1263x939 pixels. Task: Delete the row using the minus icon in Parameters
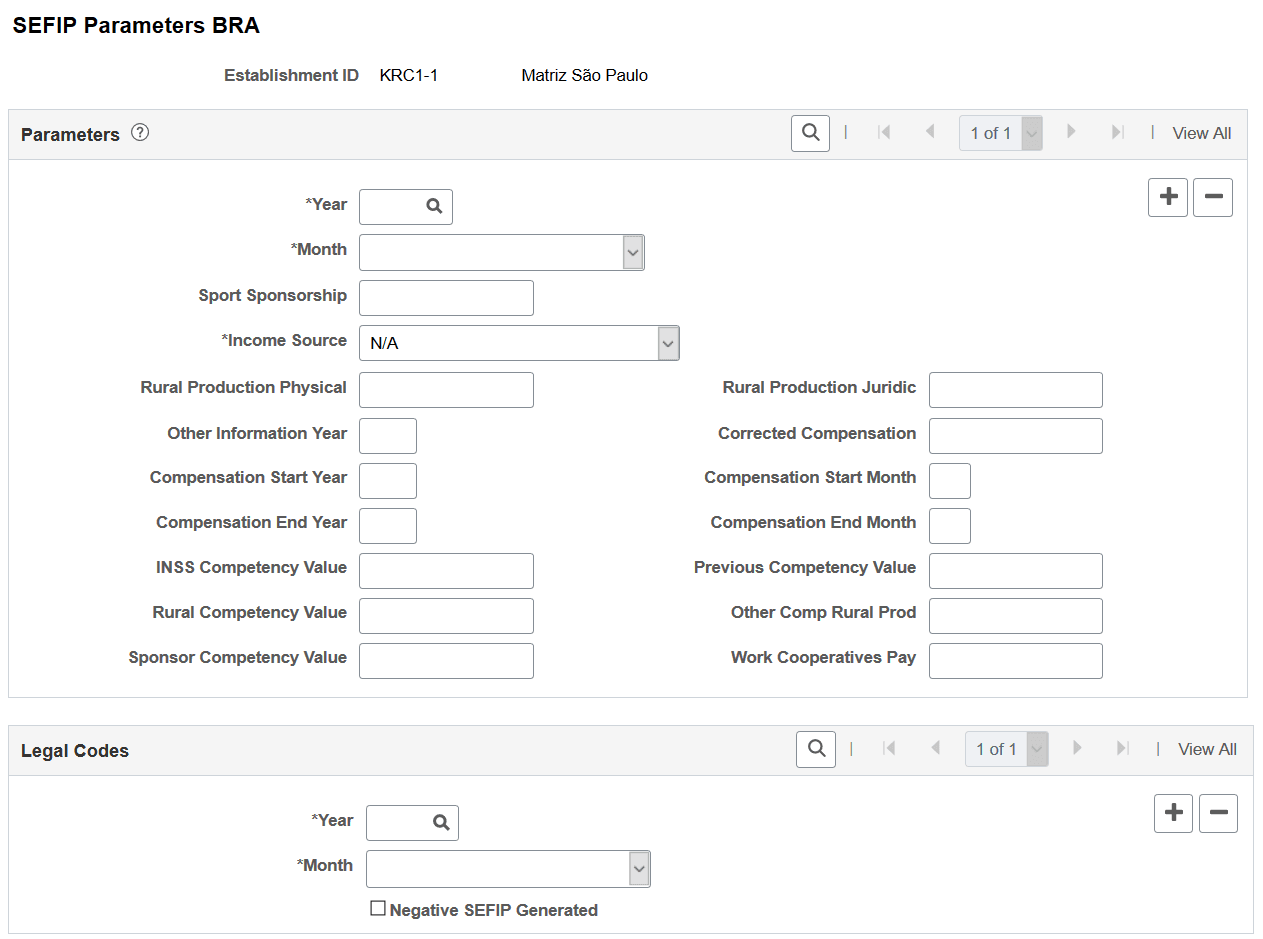pos(1212,197)
